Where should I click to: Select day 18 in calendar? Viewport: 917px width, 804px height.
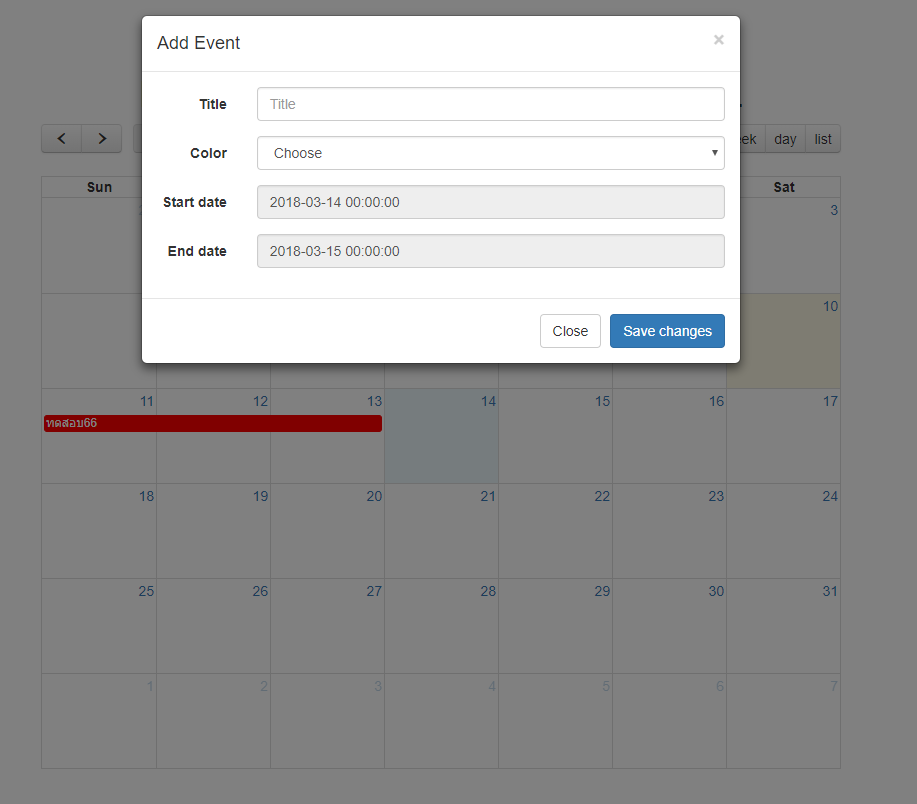[x=99, y=531]
